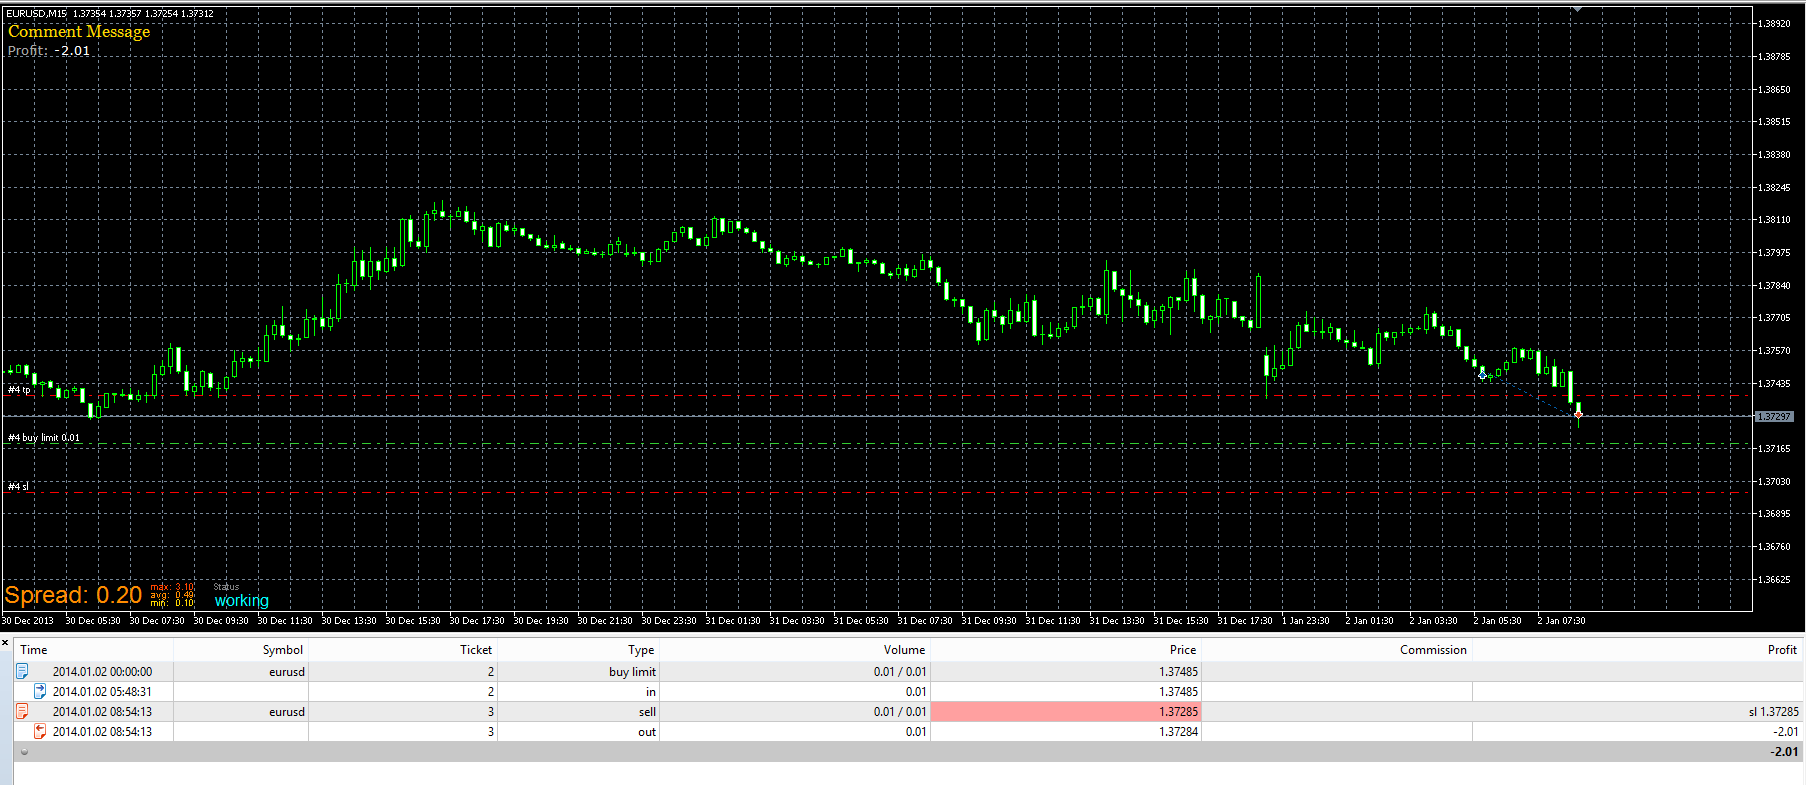Click the cyan 'working' status text
Image resolution: width=1806 pixels, height=785 pixels.
pyautogui.click(x=241, y=601)
